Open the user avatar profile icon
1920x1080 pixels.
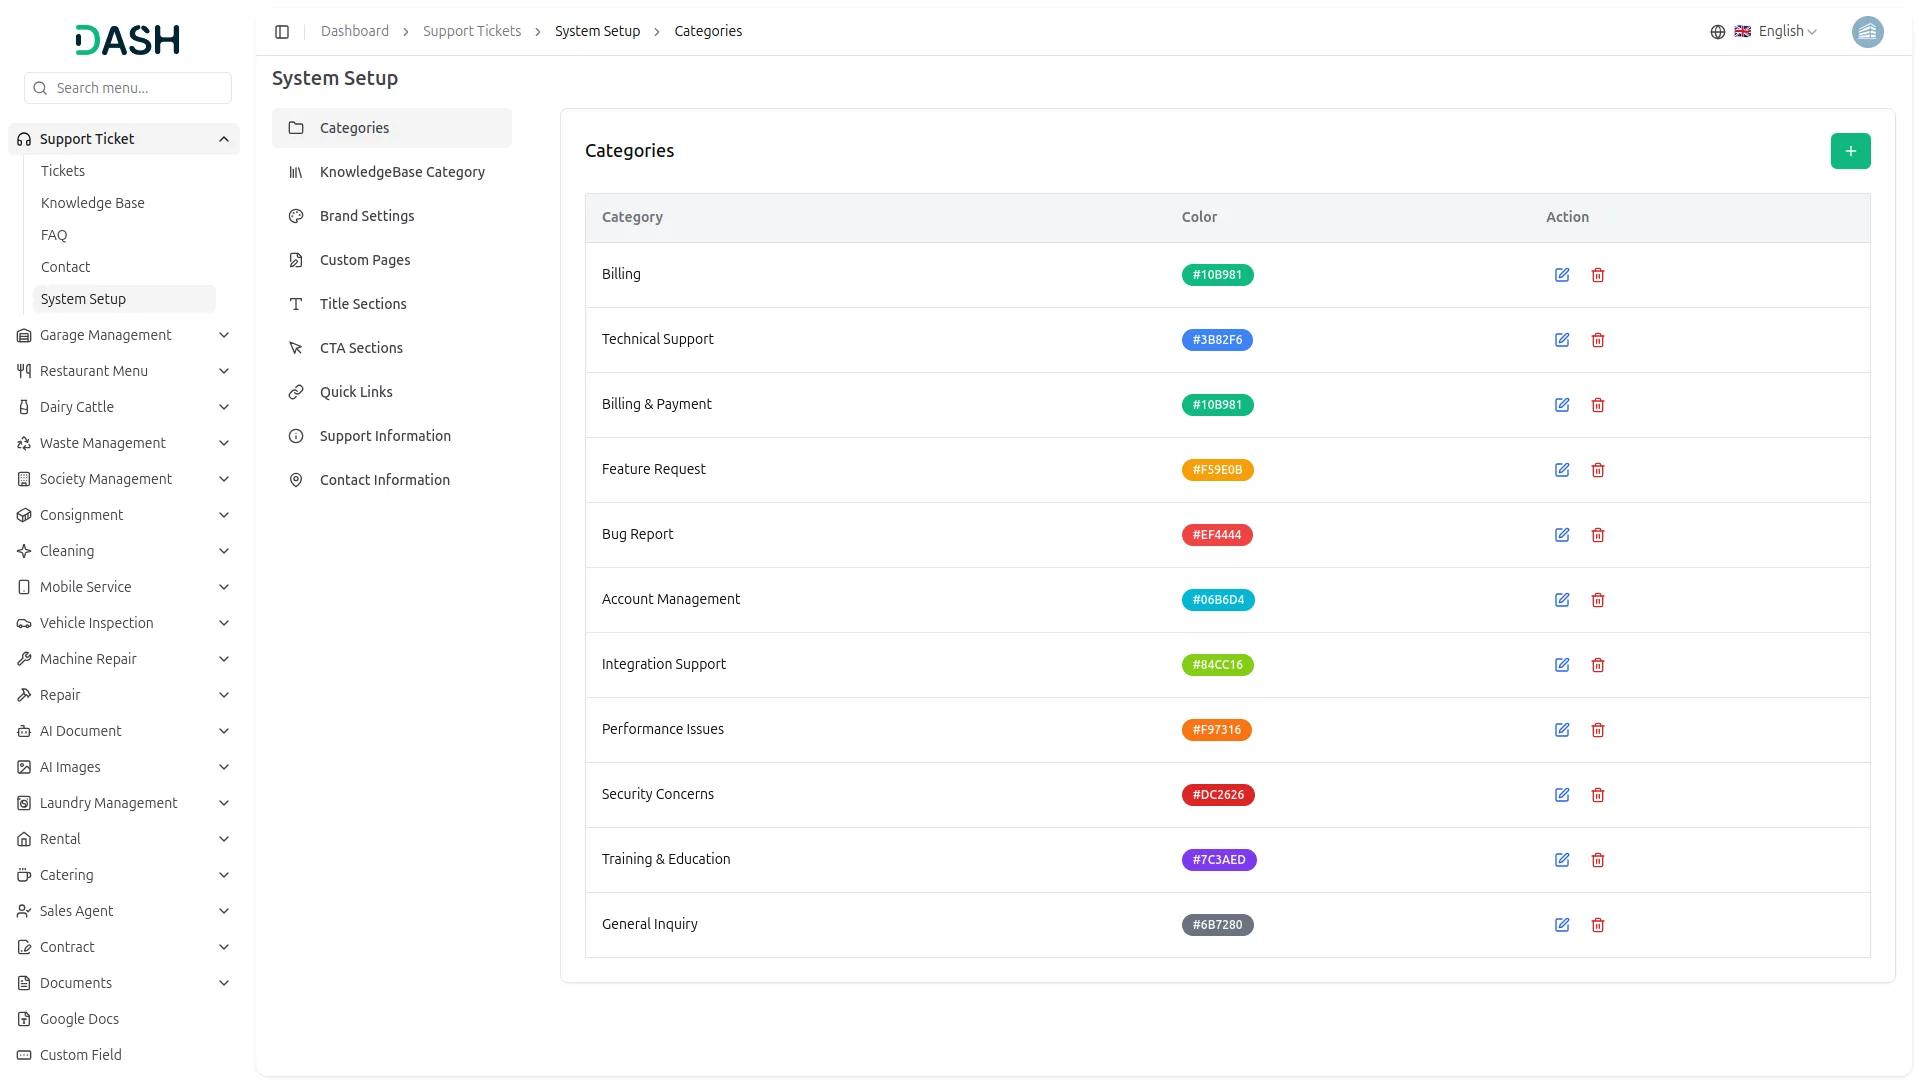pos(1867,32)
